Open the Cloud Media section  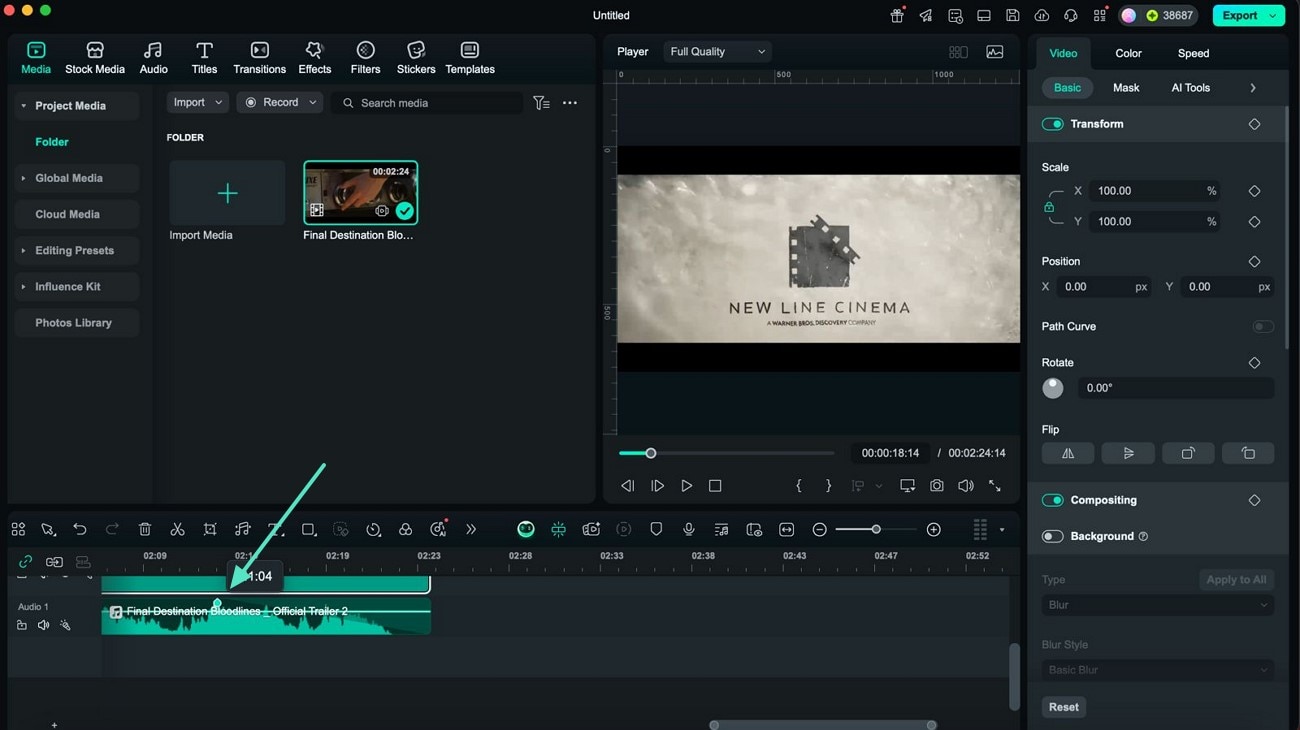coord(67,214)
